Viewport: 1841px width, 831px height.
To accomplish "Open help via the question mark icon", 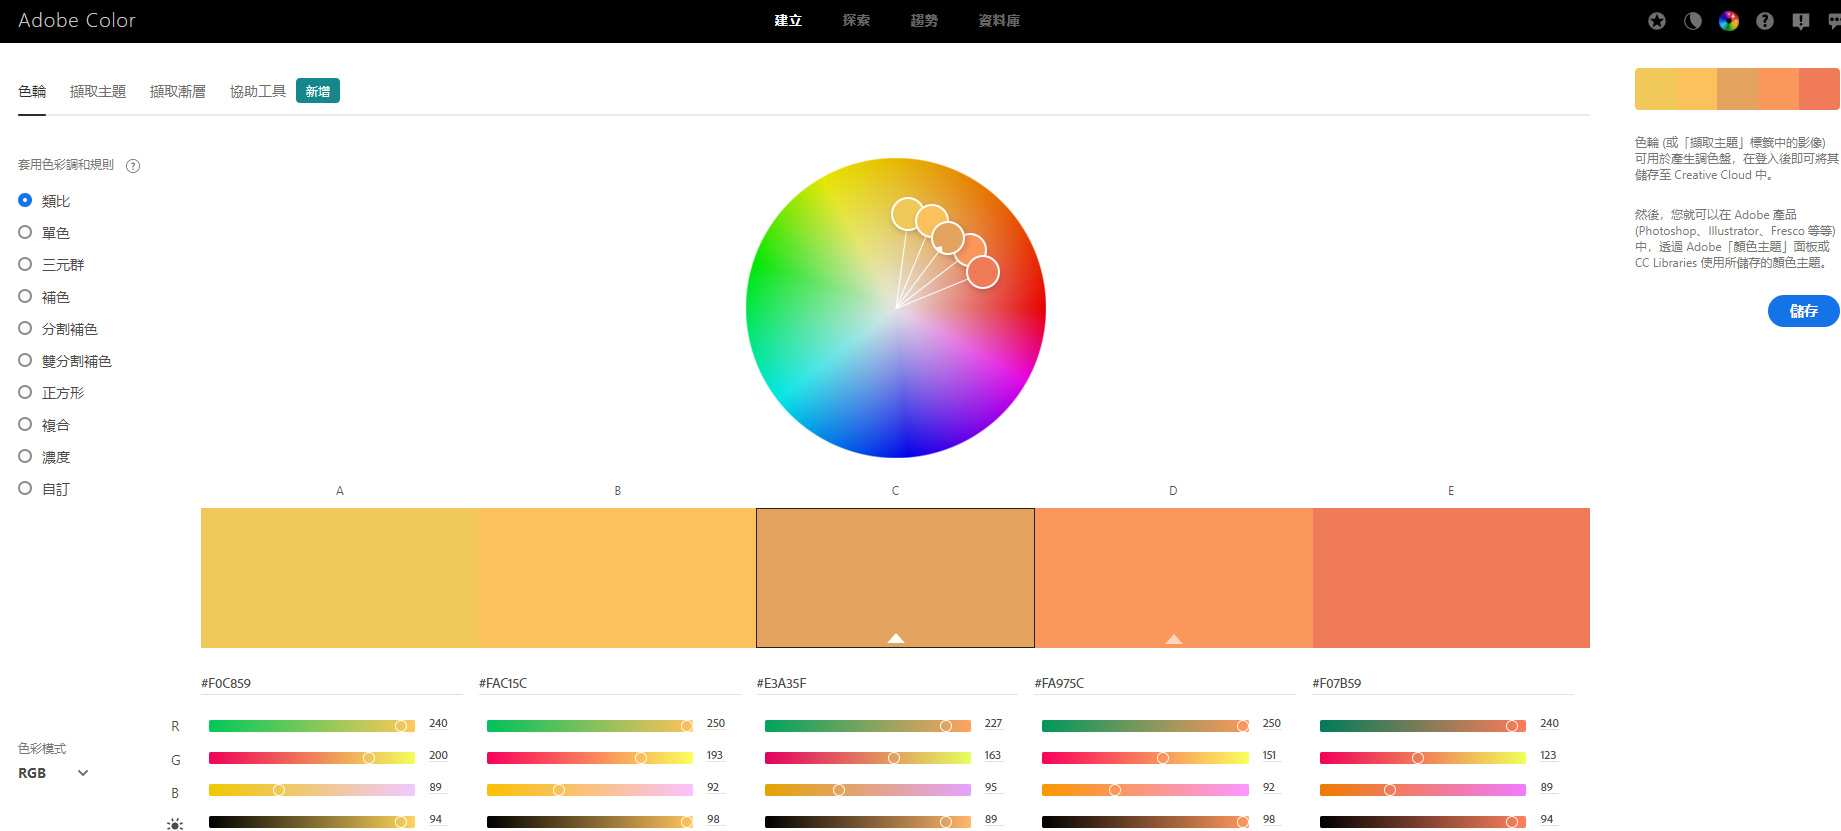I will pyautogui.click(x=1765, y=21).
